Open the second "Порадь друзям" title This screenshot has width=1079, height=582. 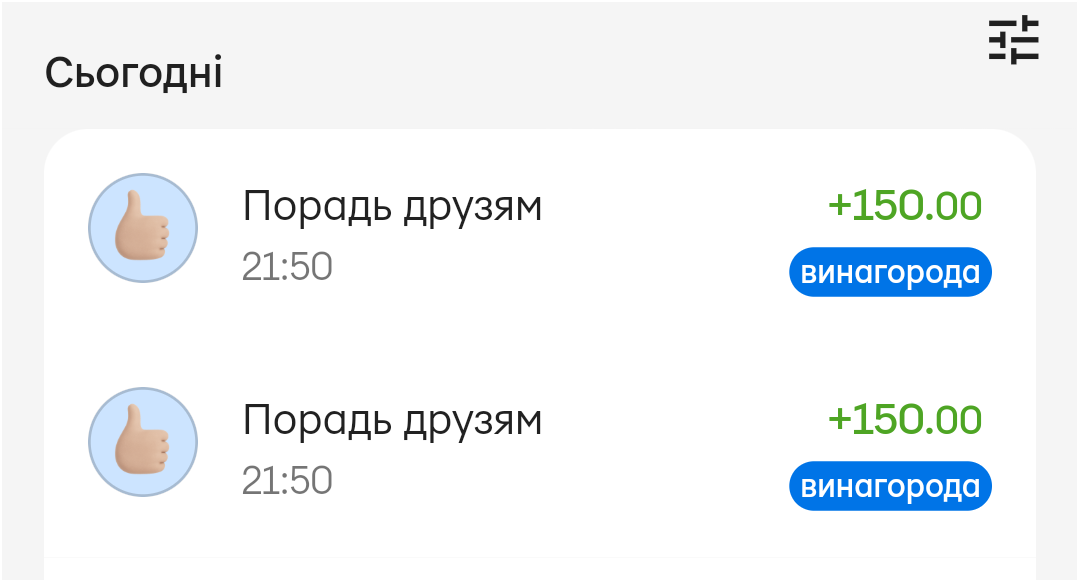point(392,420)
